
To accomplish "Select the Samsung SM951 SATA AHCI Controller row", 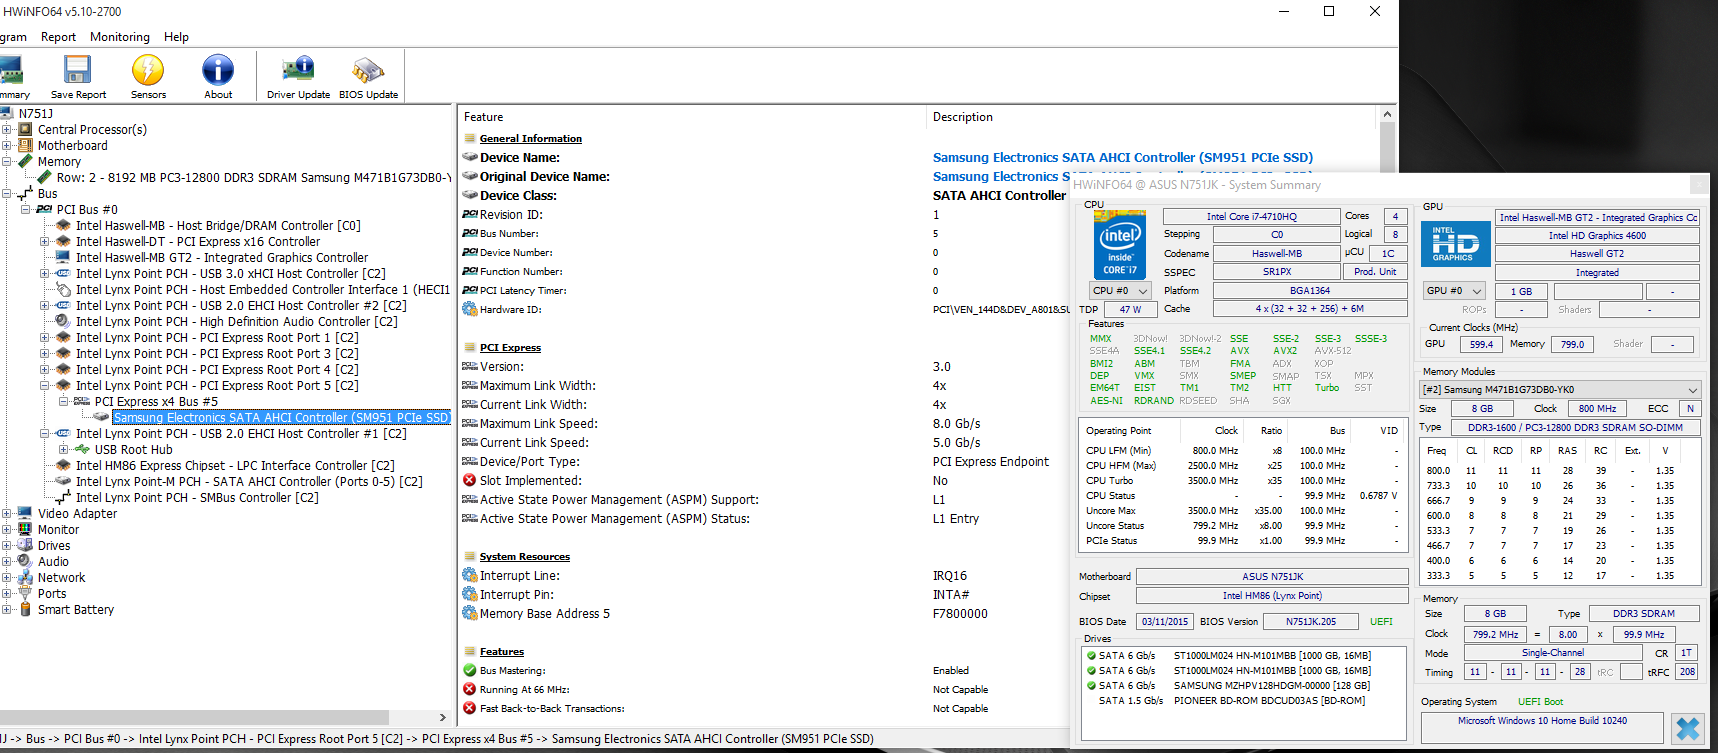I will (281, 418).
